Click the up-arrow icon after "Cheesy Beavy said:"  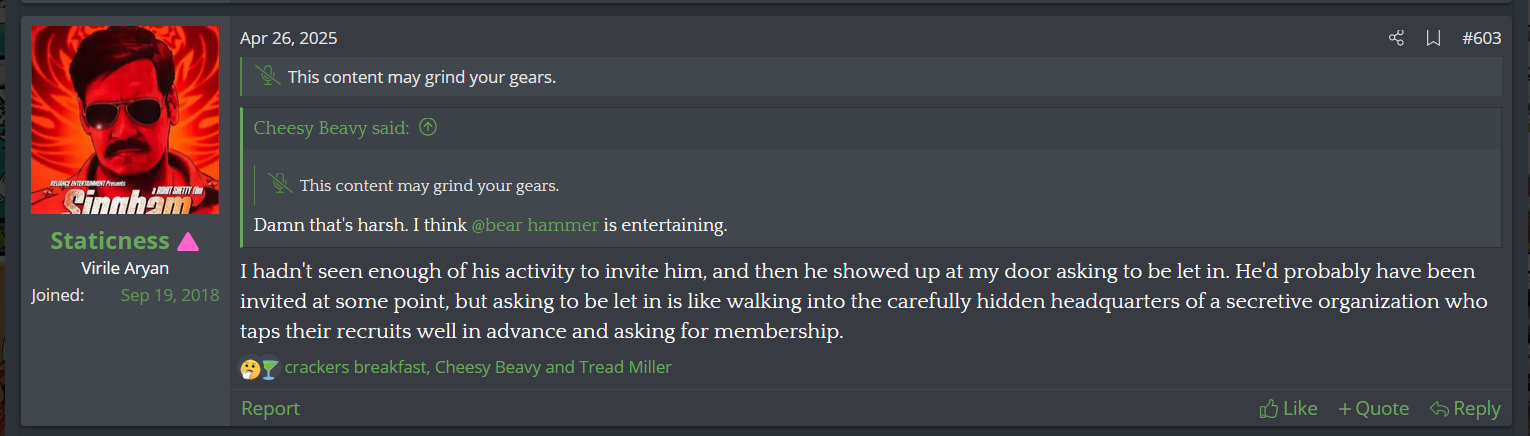428,127
